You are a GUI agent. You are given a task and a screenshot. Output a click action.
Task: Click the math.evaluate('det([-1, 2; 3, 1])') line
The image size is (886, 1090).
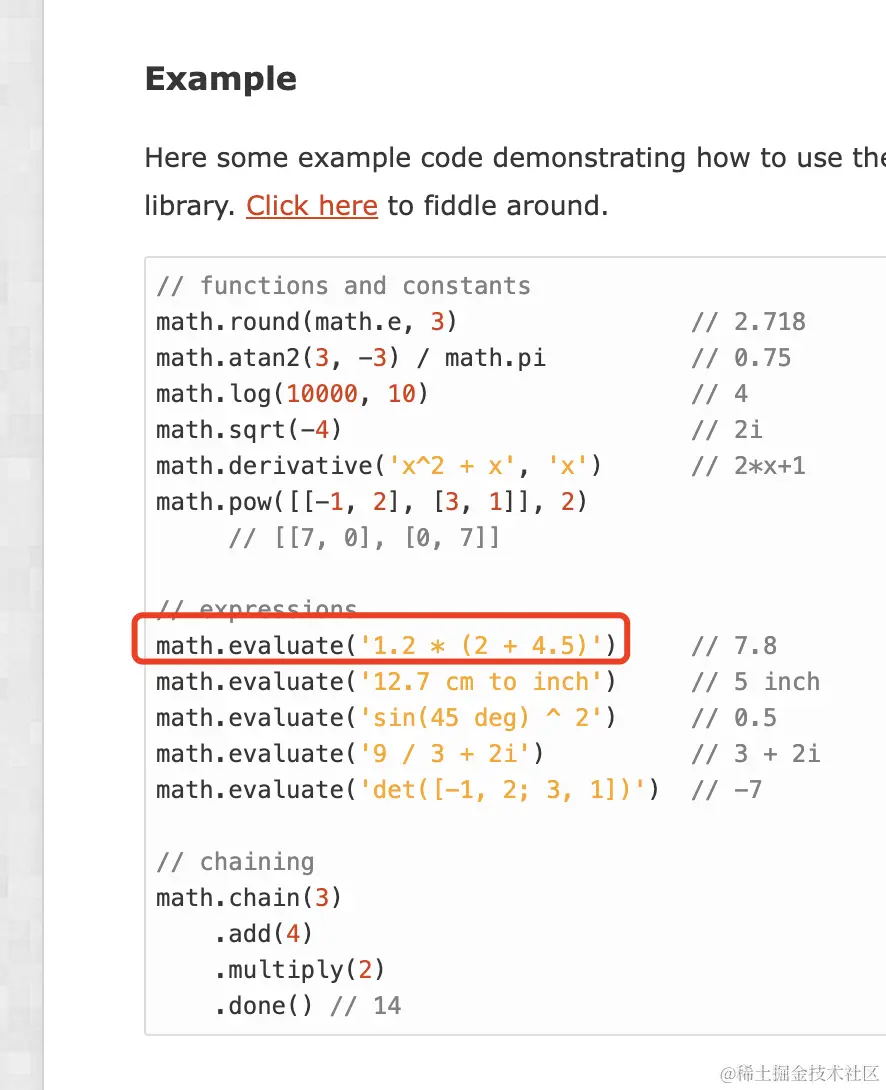coord(408,790)
